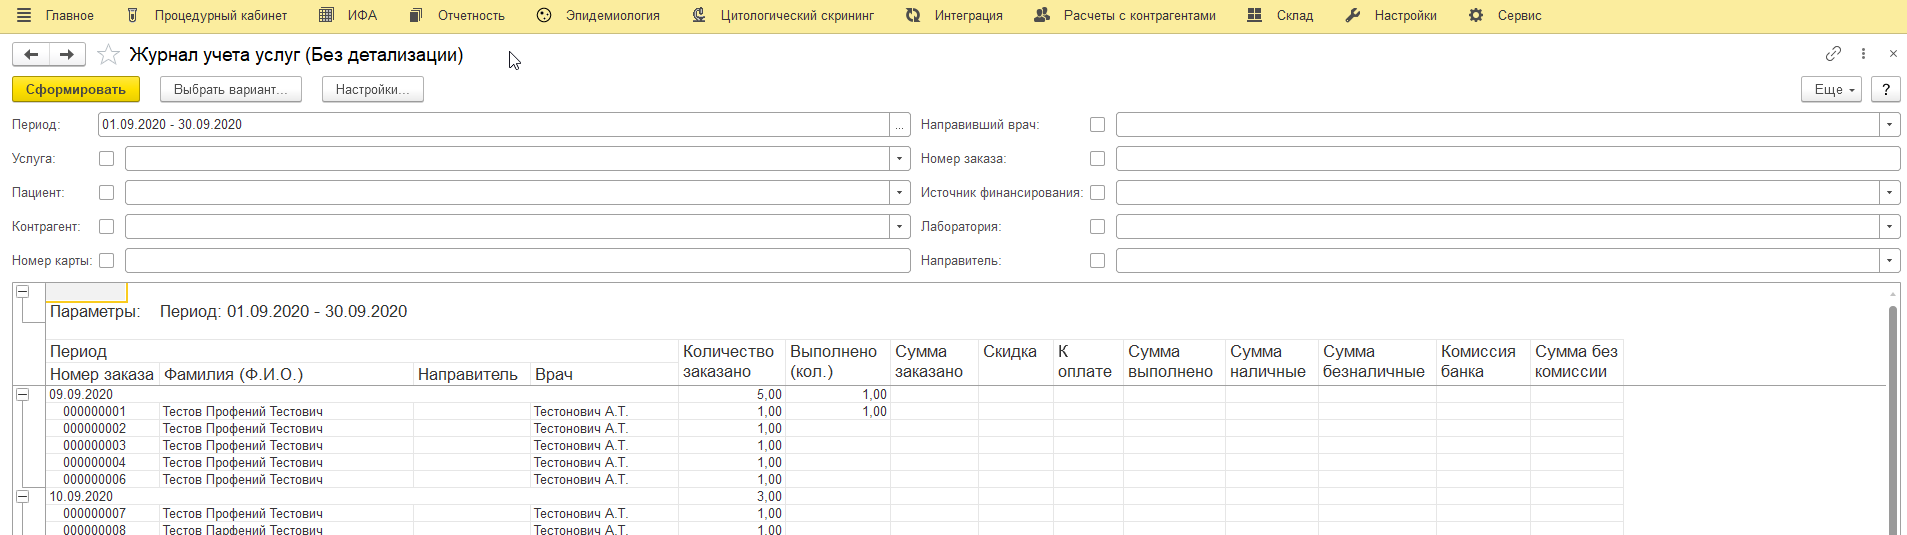Copy link using the chain icon
Viewport: 1907px width, 535px height.
pyautogui.click(x=1833, y=54)
